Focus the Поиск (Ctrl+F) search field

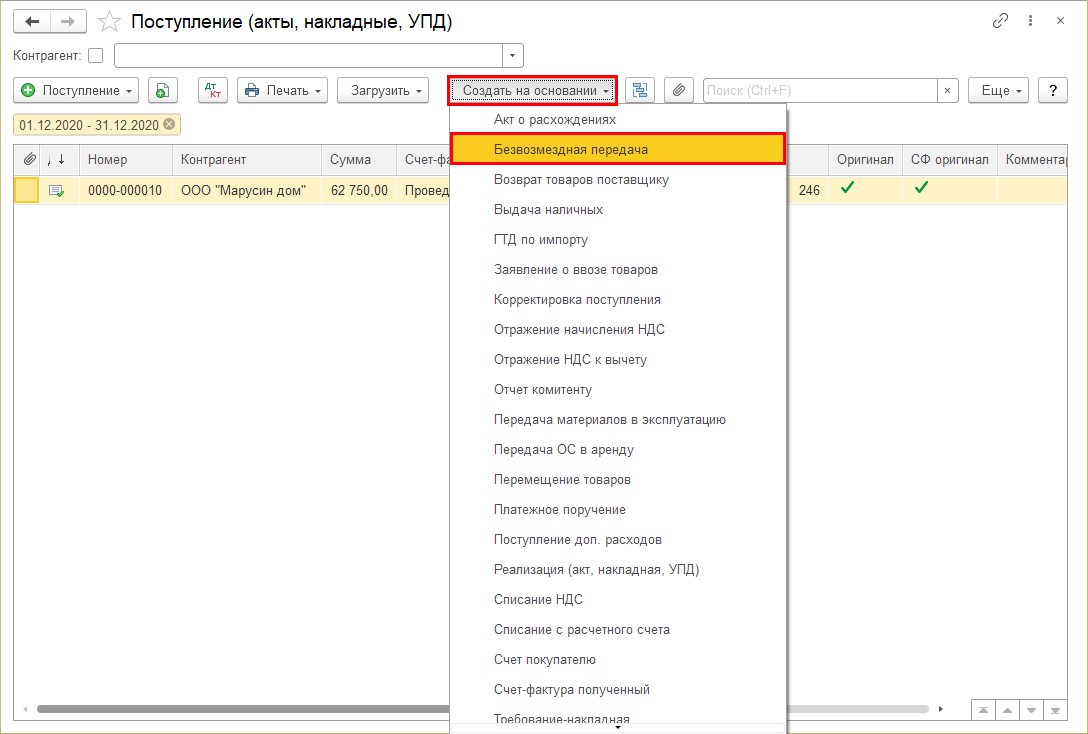click(820, 90)
